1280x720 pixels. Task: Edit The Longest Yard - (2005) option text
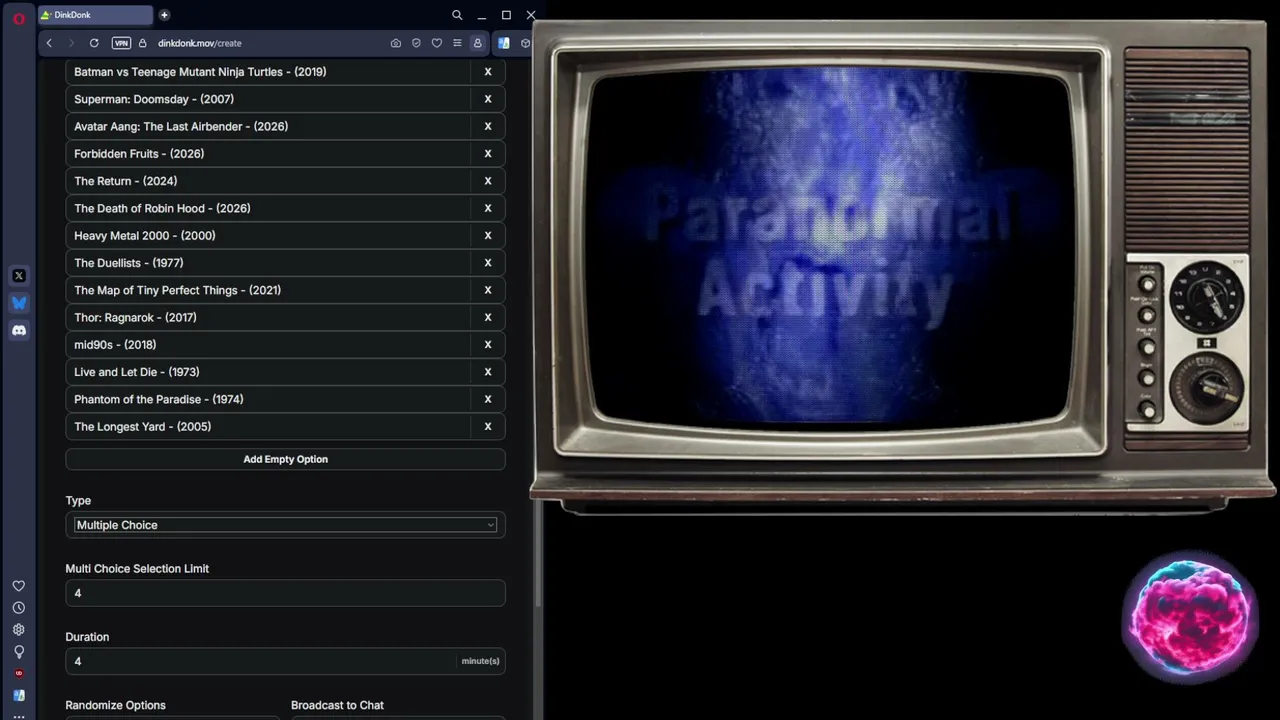click(x=268, y=426)
